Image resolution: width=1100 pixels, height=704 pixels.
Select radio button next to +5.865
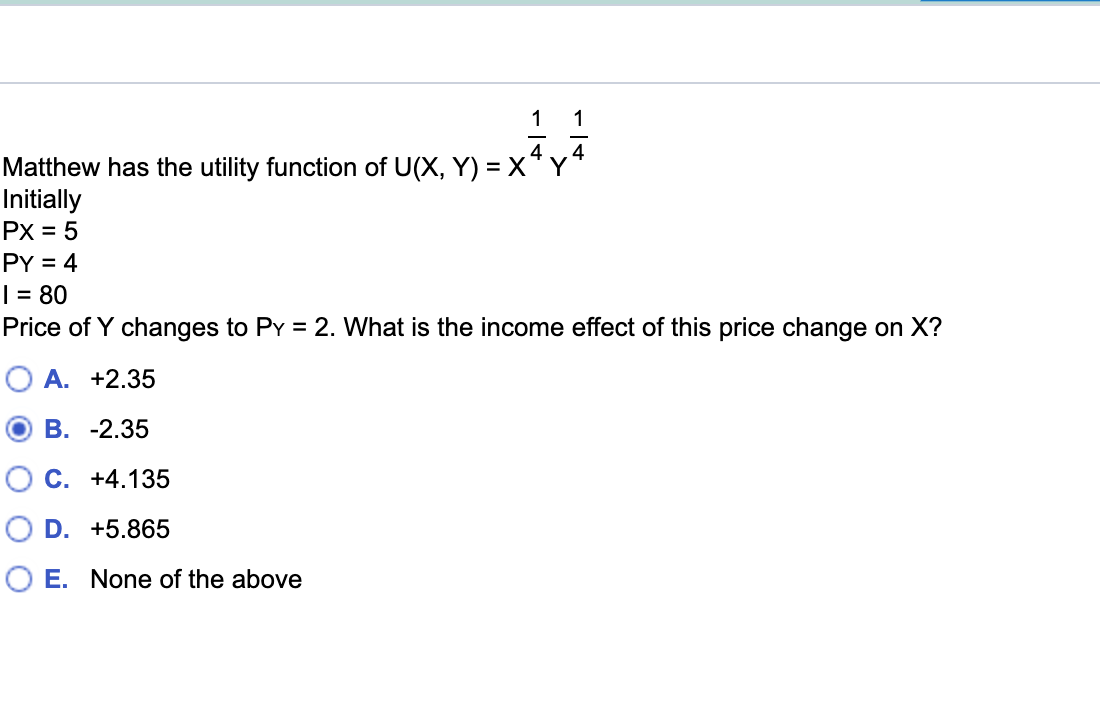click(18, 528)
